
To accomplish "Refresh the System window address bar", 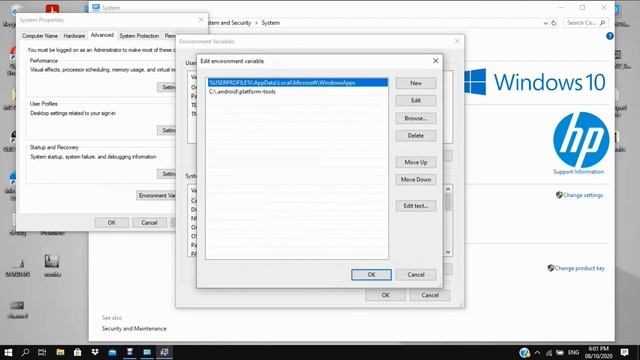I will click(554, 23).
